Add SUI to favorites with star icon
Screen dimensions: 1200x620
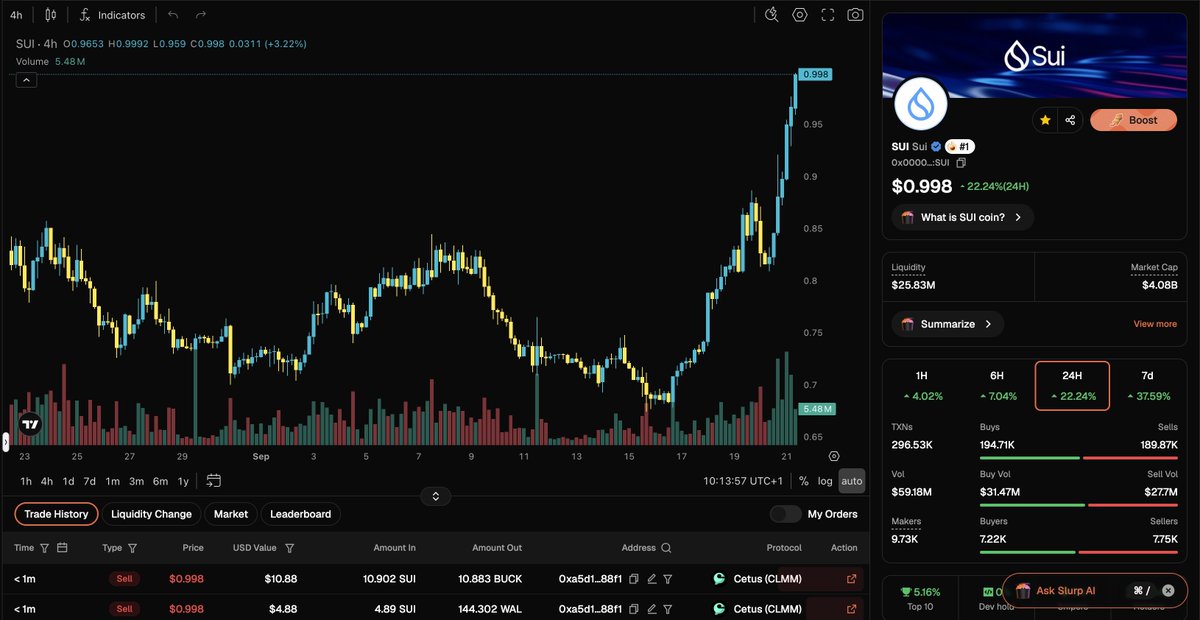pos(1045,120)
